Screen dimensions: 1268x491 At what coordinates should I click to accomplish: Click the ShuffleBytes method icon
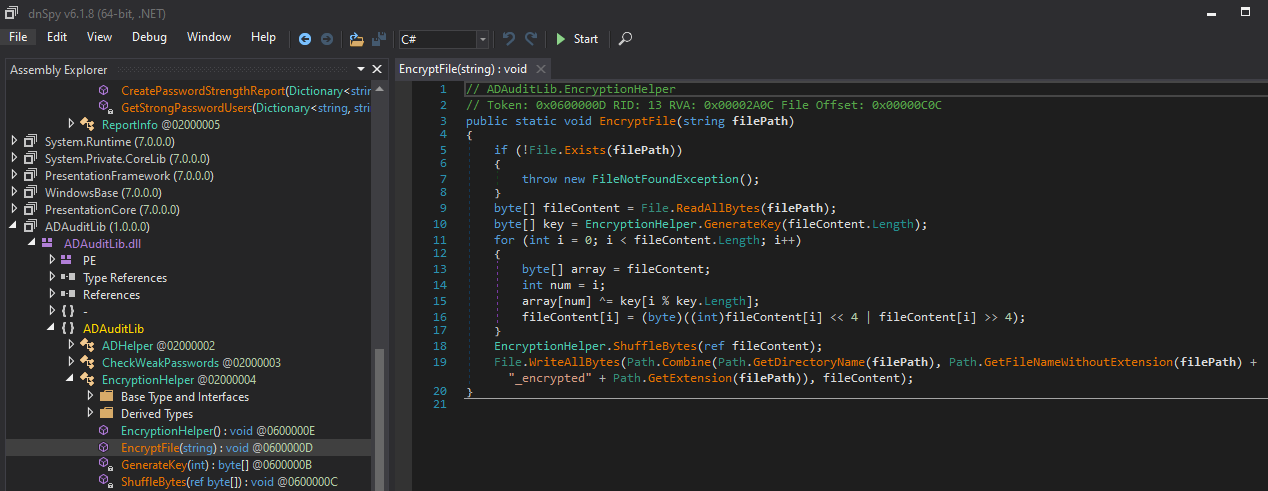coord(105,481)
